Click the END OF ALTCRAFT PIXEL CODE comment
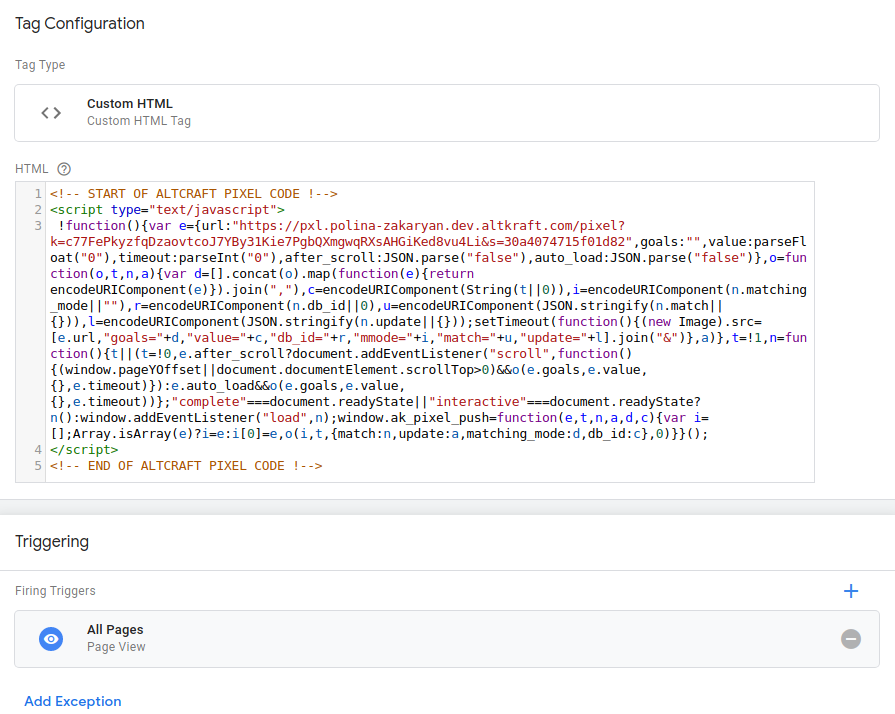The width and height of the screenshot is (895, 714). (186, 466)
